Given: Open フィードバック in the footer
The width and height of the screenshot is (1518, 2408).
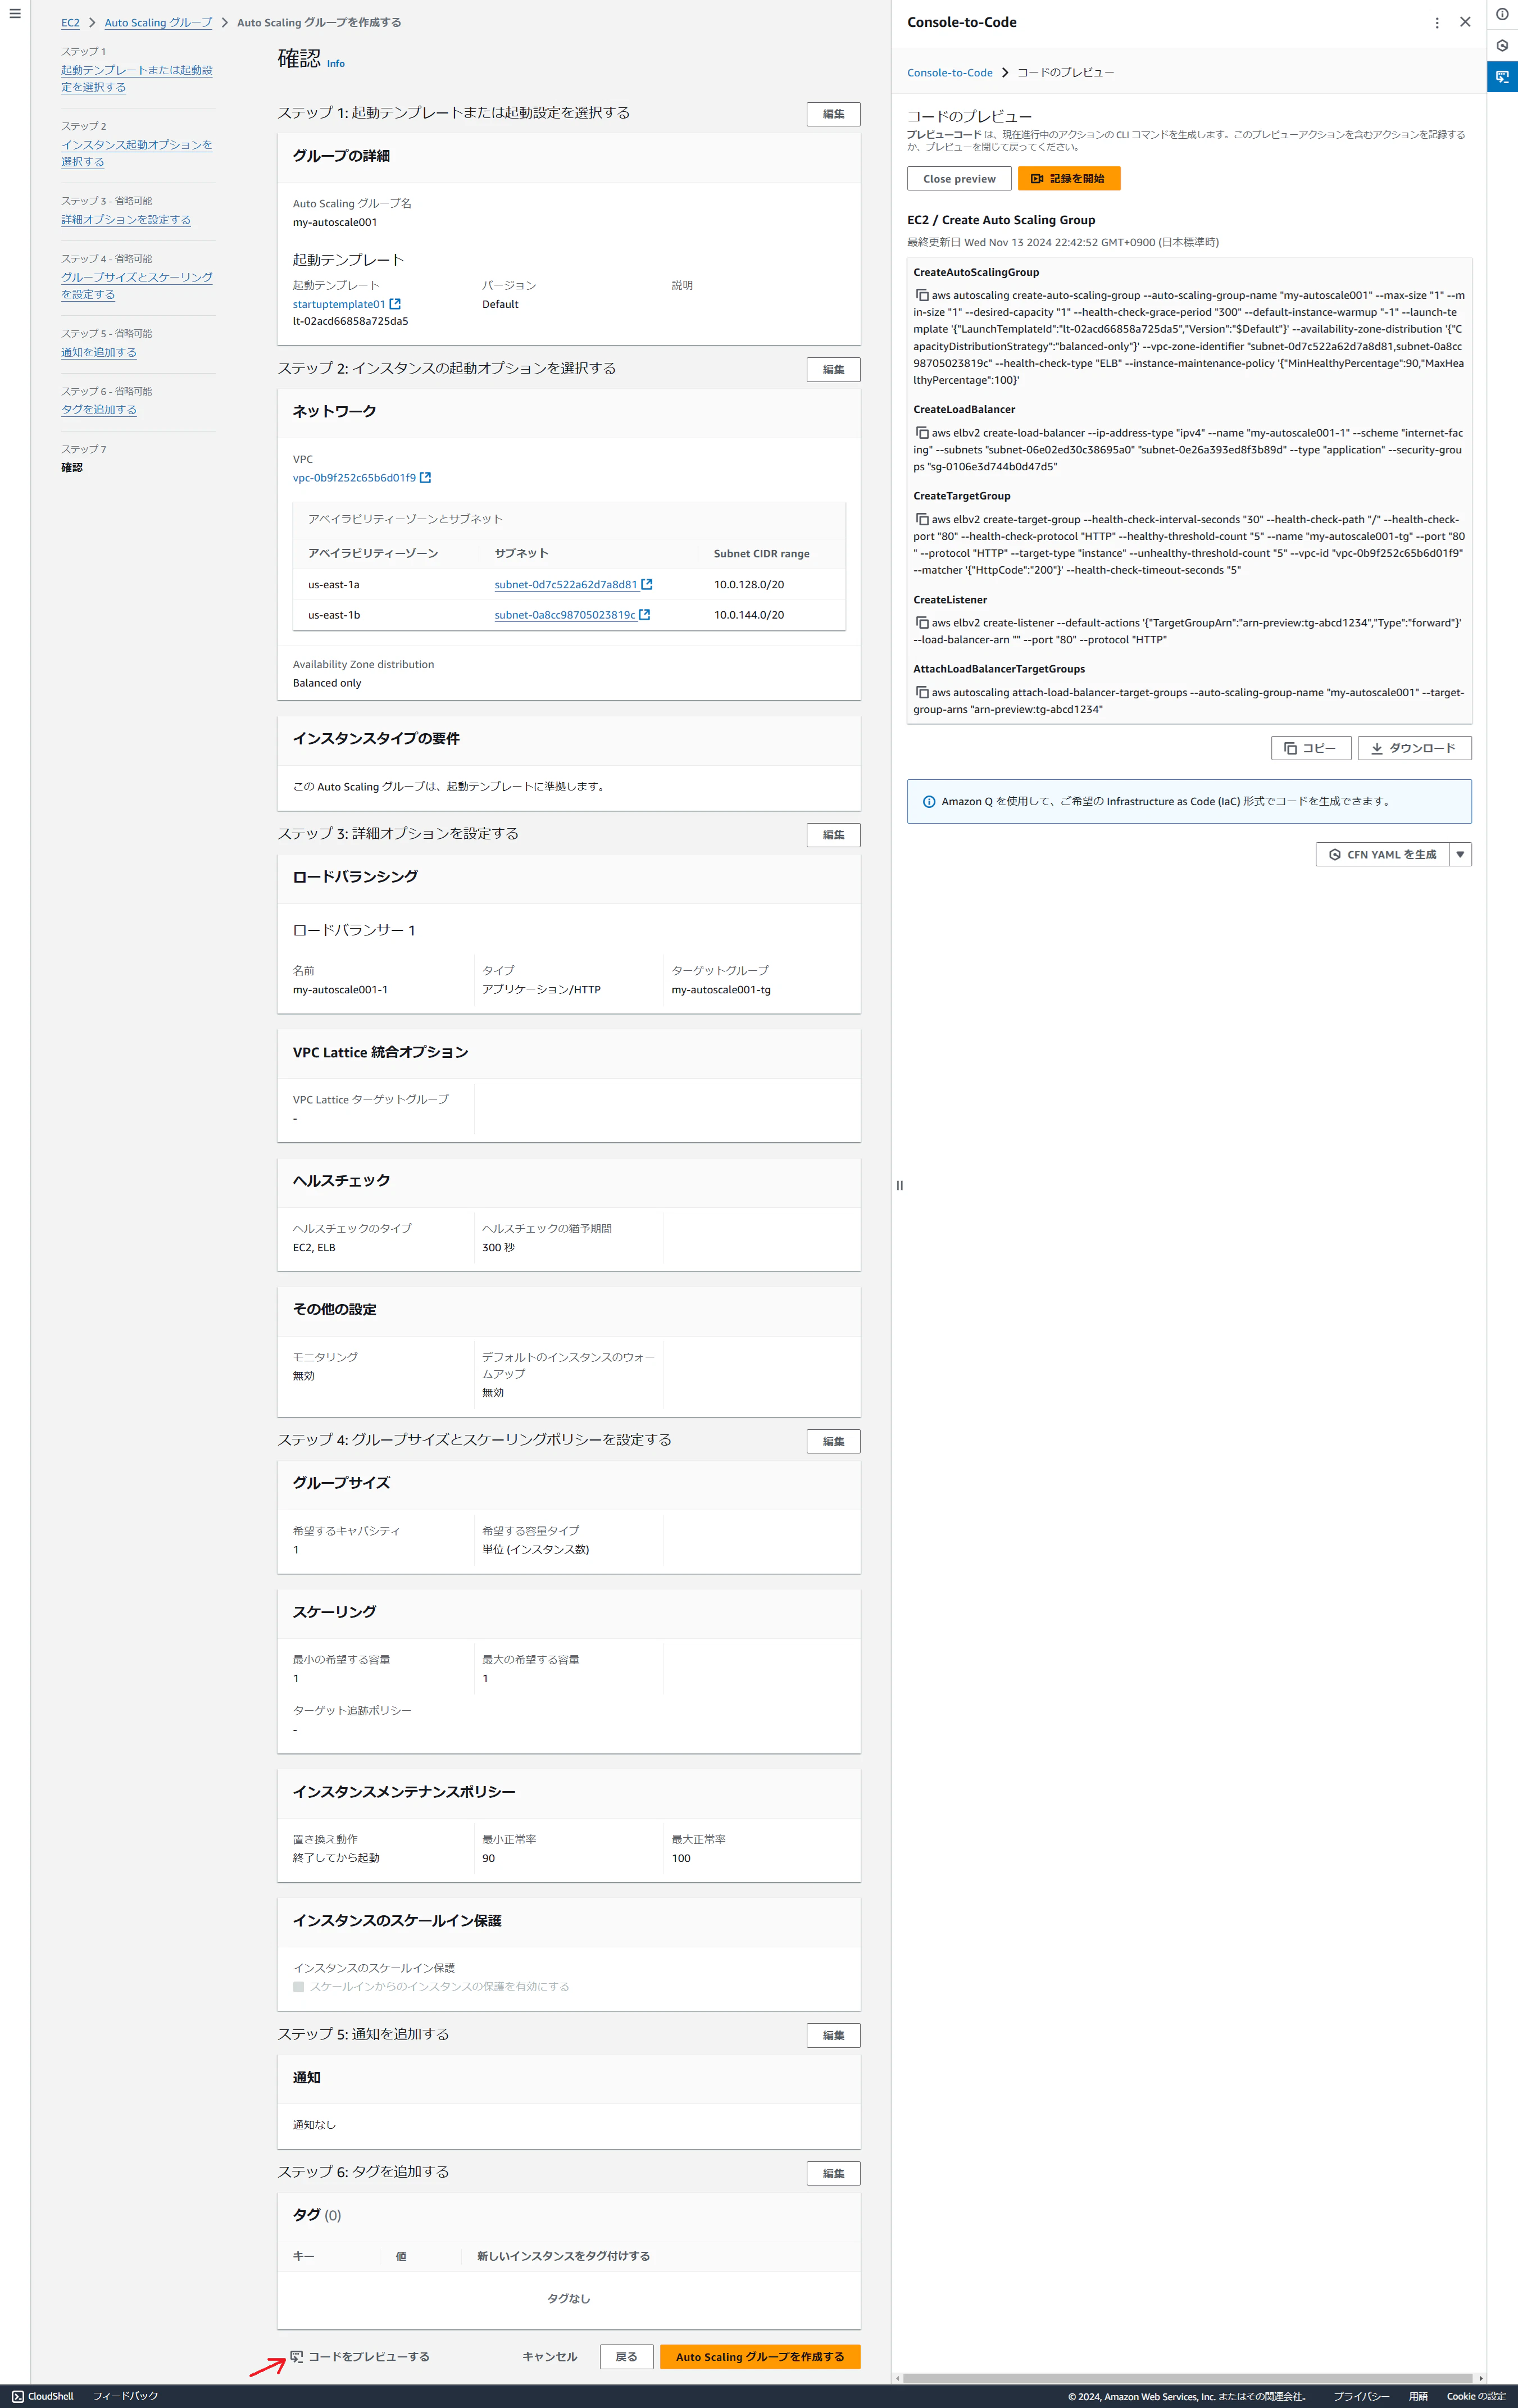Looking at the screenshot, I should point(126,2396).
